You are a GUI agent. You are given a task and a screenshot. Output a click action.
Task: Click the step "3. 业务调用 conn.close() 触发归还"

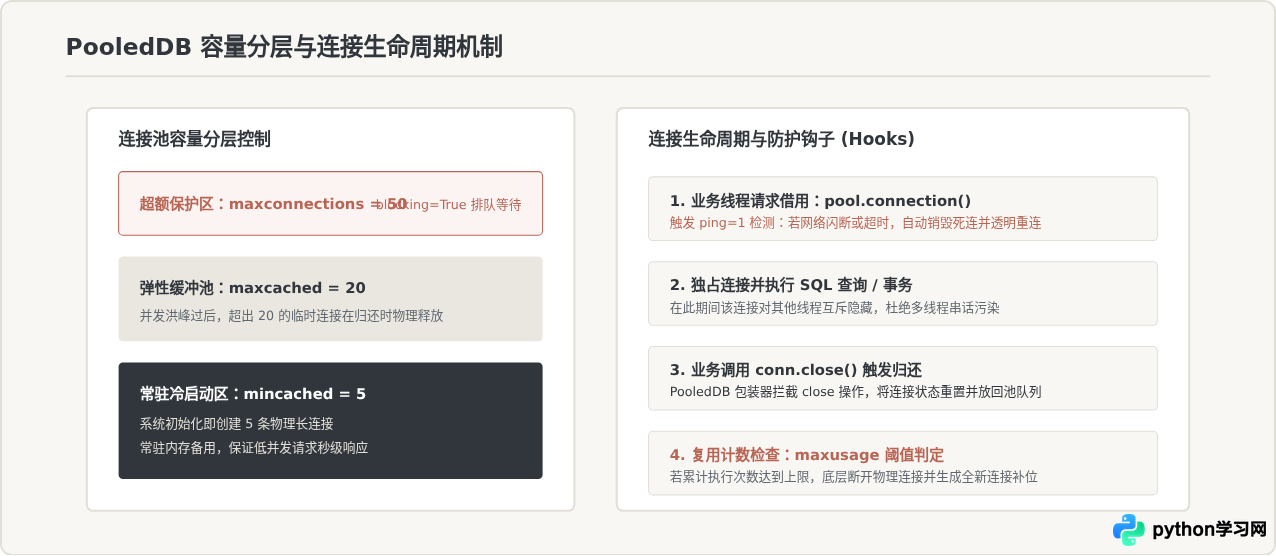(796, 370)
